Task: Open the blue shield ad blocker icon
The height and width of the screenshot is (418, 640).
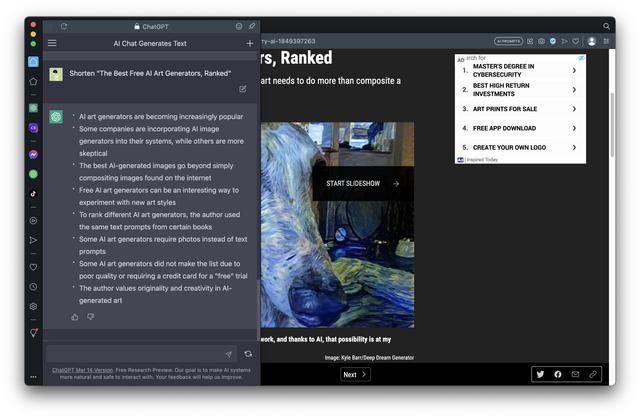Action: pyautogui.click(x=553, y=41)
